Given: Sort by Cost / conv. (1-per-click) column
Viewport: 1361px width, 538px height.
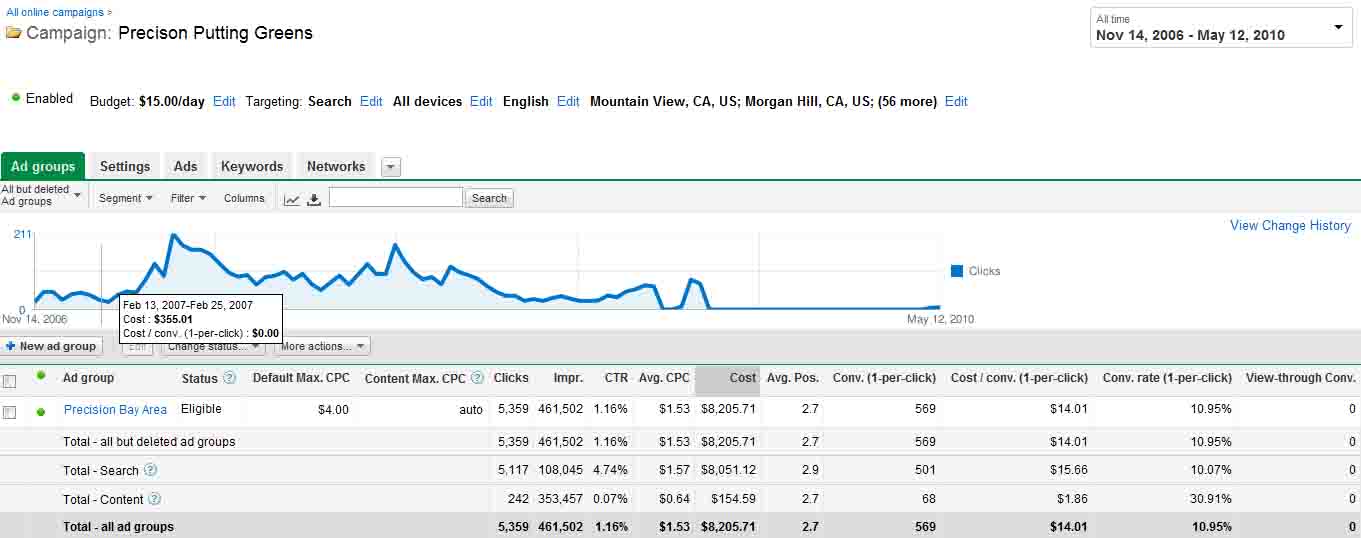Looking at the screenshot, I should 1019,378.
